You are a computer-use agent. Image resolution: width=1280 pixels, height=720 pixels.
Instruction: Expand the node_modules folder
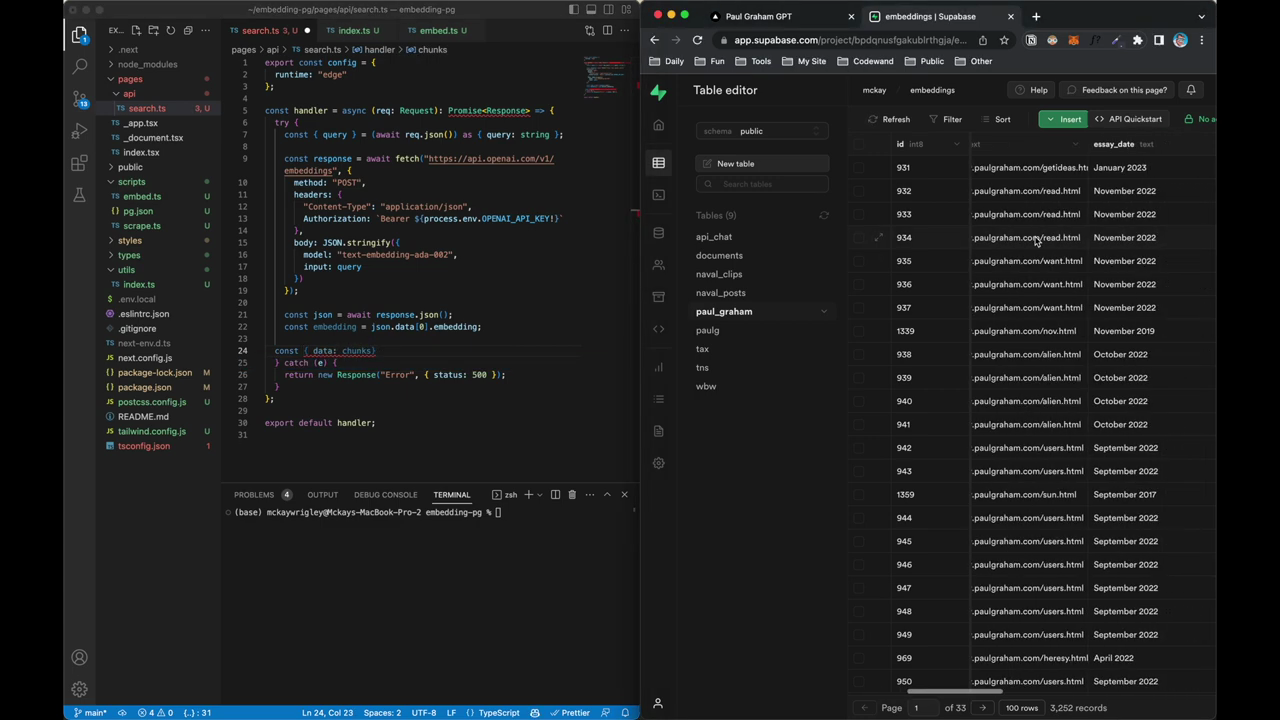[147, 64]
